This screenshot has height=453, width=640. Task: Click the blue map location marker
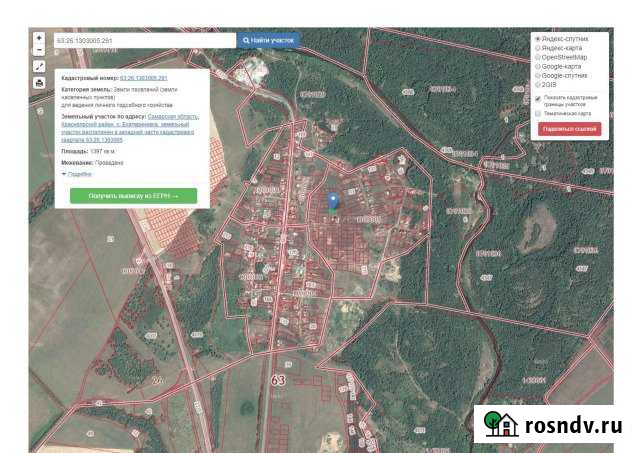333,199
